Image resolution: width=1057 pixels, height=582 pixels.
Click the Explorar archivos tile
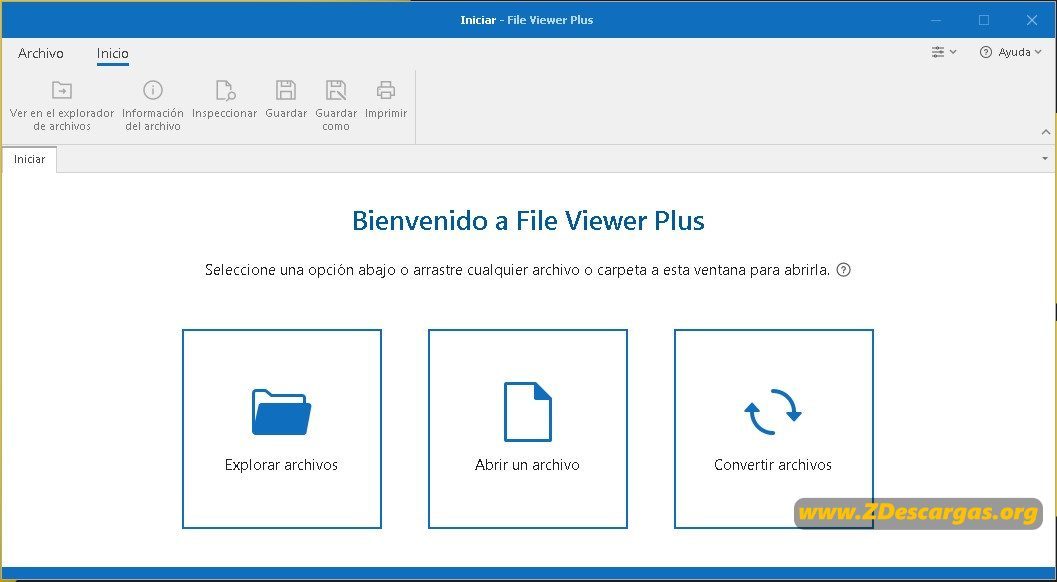[x=282, y=429]
